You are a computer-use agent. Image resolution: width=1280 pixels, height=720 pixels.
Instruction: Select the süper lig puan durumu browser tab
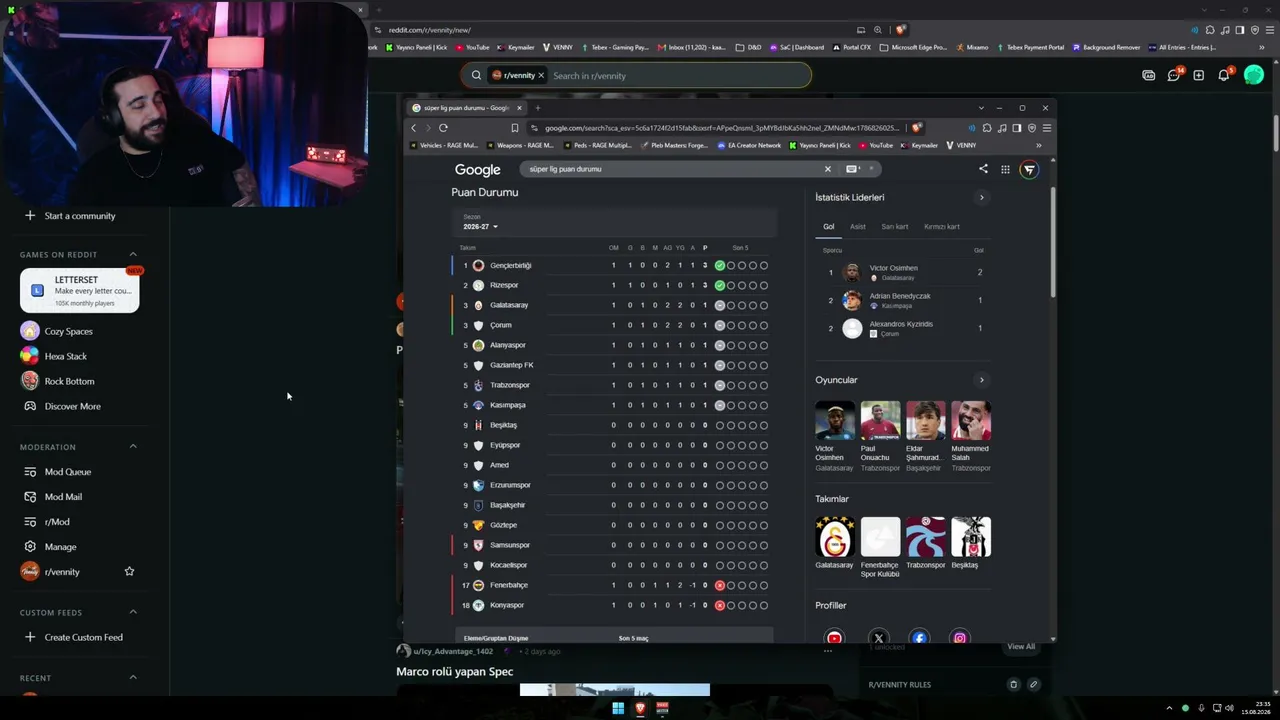(467, 108)
